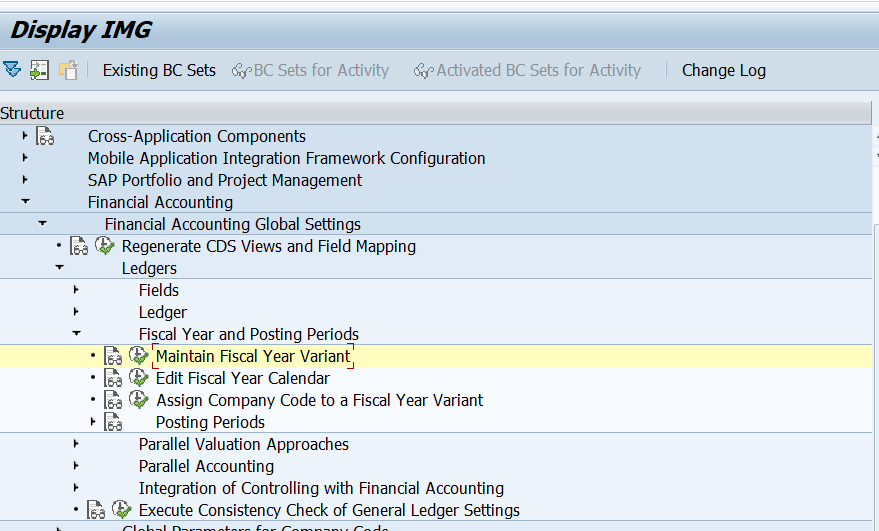Execute Regenerate CDS Views and Field Mapping activity
The width and height of the screenshot is (879, 531).
coord(104,245)
